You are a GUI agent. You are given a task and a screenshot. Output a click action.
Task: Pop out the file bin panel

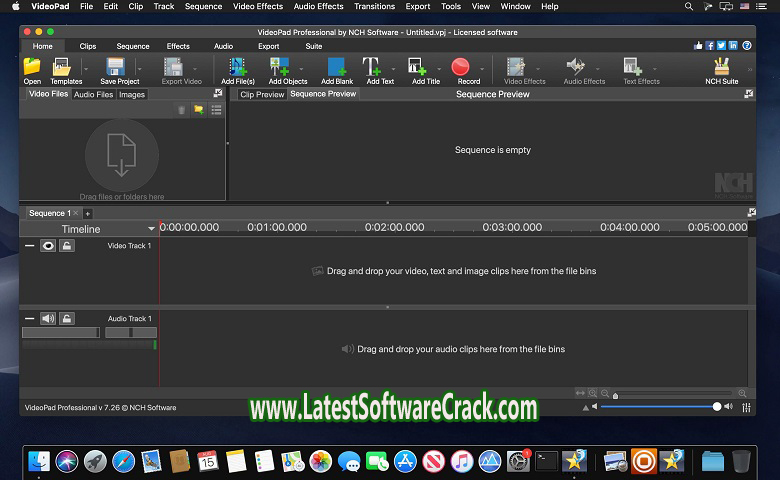click(218, 93)
